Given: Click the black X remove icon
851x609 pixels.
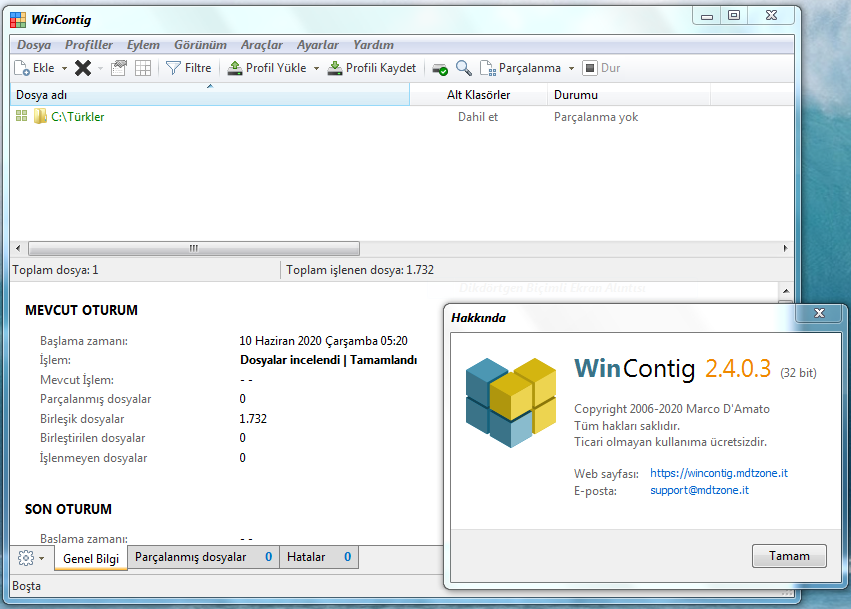Looking at the screenshot, I should pos(83,68).
